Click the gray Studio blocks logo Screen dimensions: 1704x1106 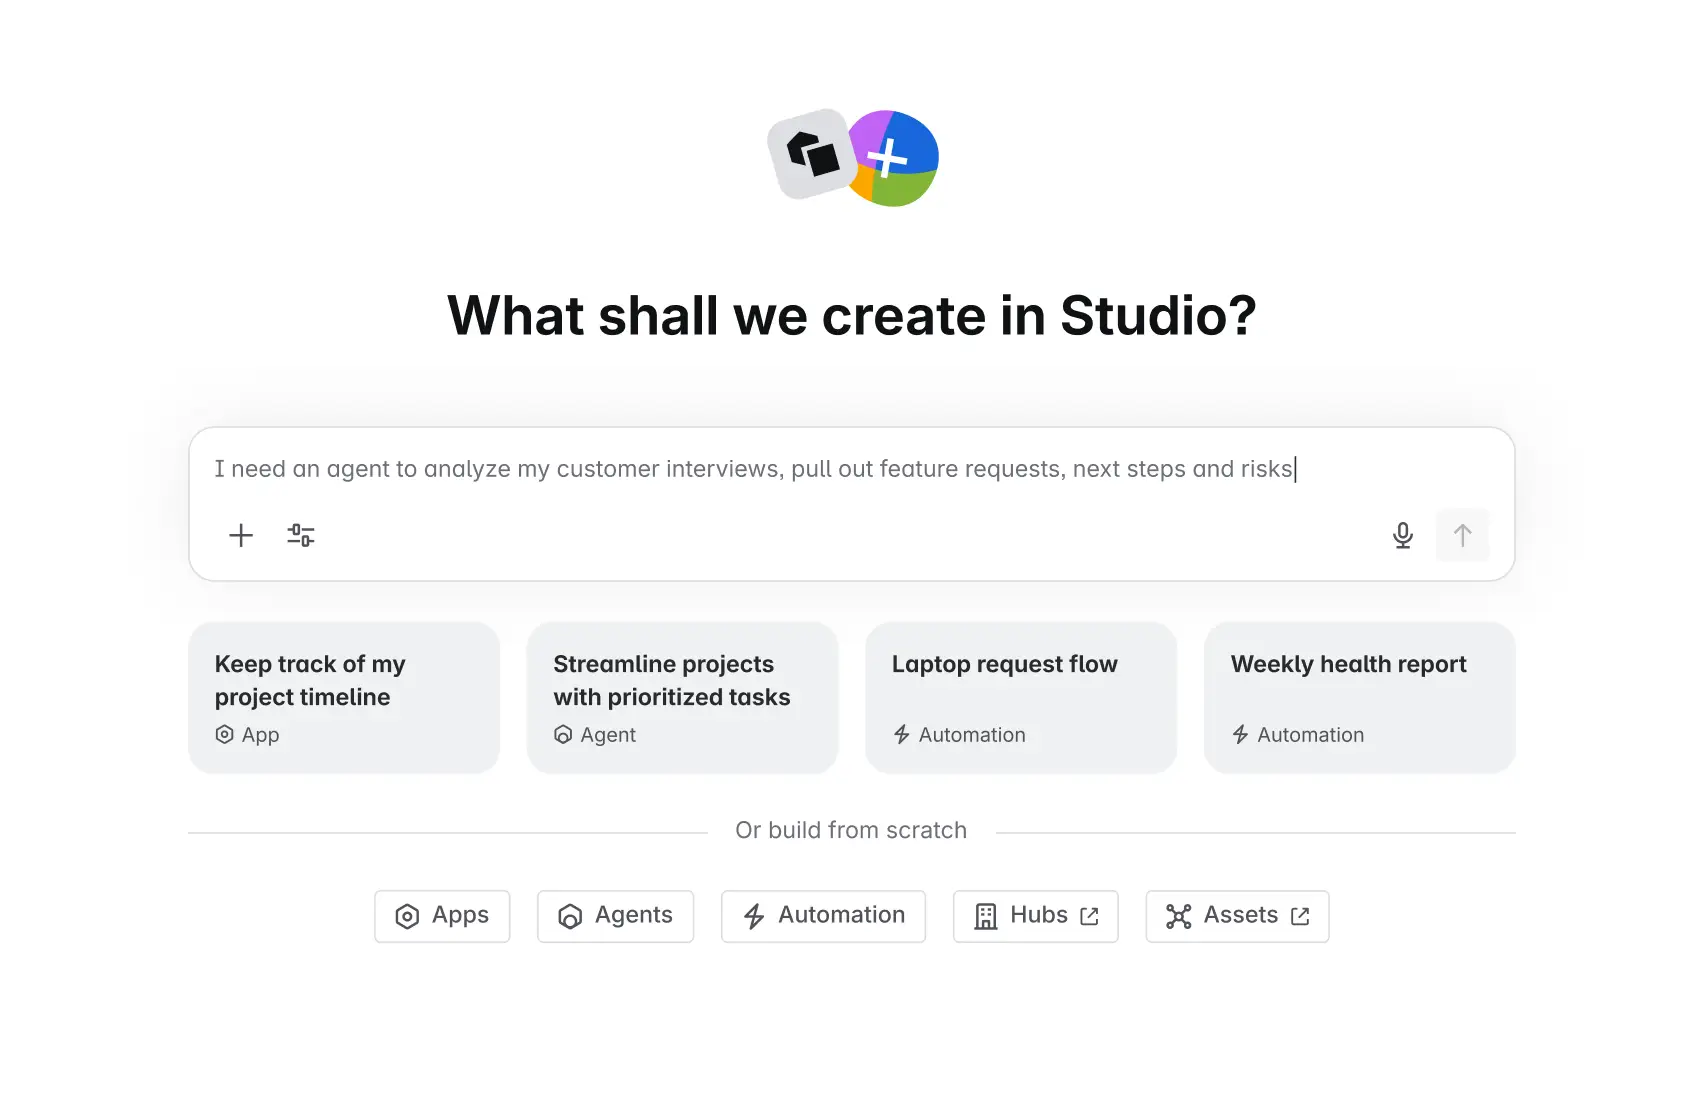[x=811, y=154]
